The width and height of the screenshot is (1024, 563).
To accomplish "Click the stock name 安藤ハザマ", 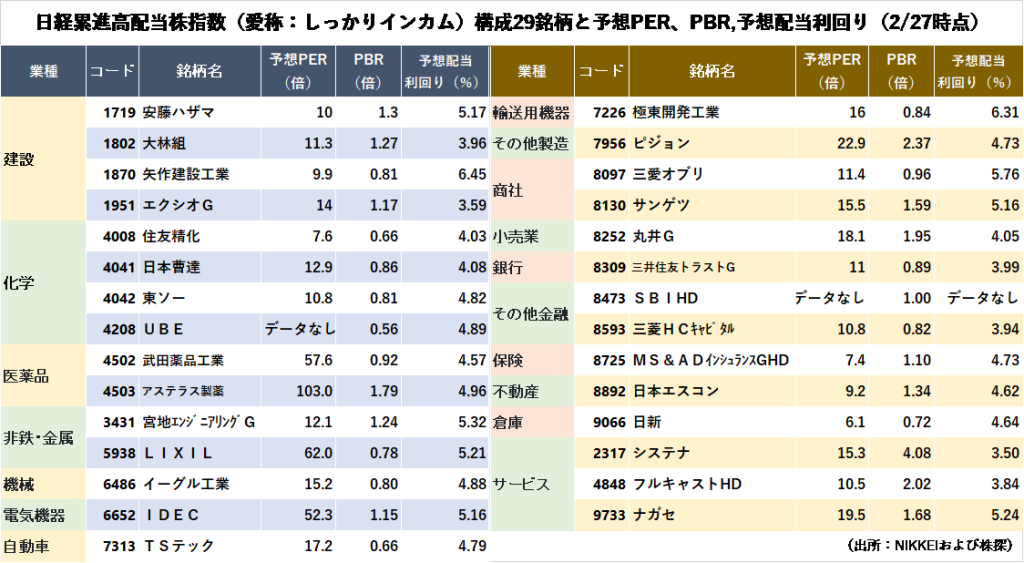I will click(178, 112).
